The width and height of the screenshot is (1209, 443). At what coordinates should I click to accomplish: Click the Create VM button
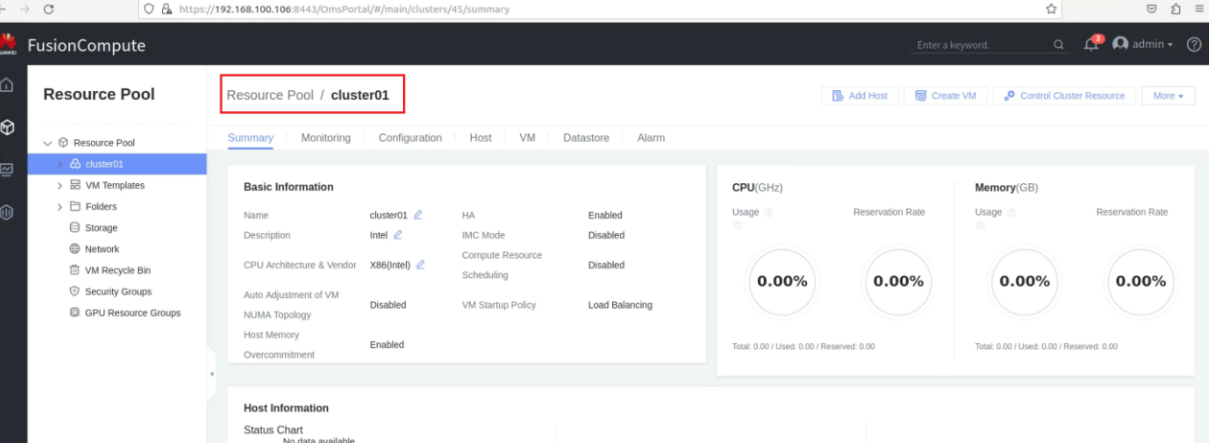pos(946,96)
